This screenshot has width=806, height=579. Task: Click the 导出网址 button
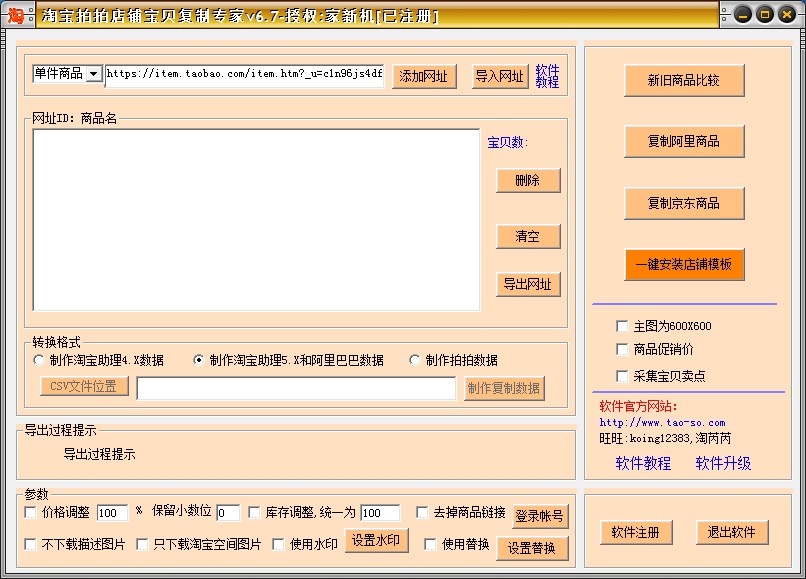[x=528, y=284]
